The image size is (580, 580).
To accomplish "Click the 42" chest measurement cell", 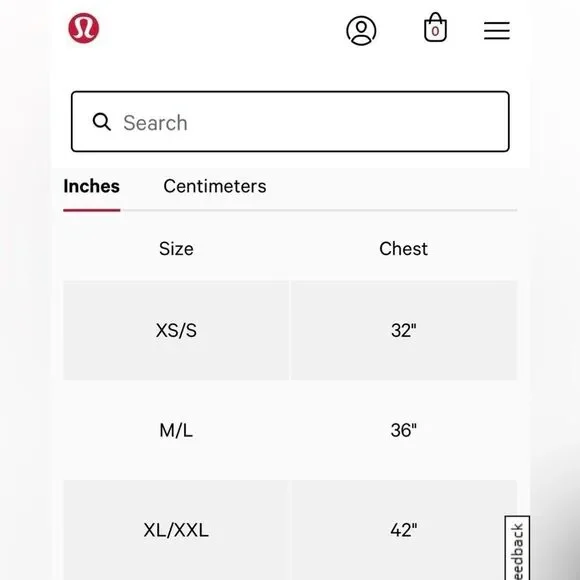I will (404, 530).
